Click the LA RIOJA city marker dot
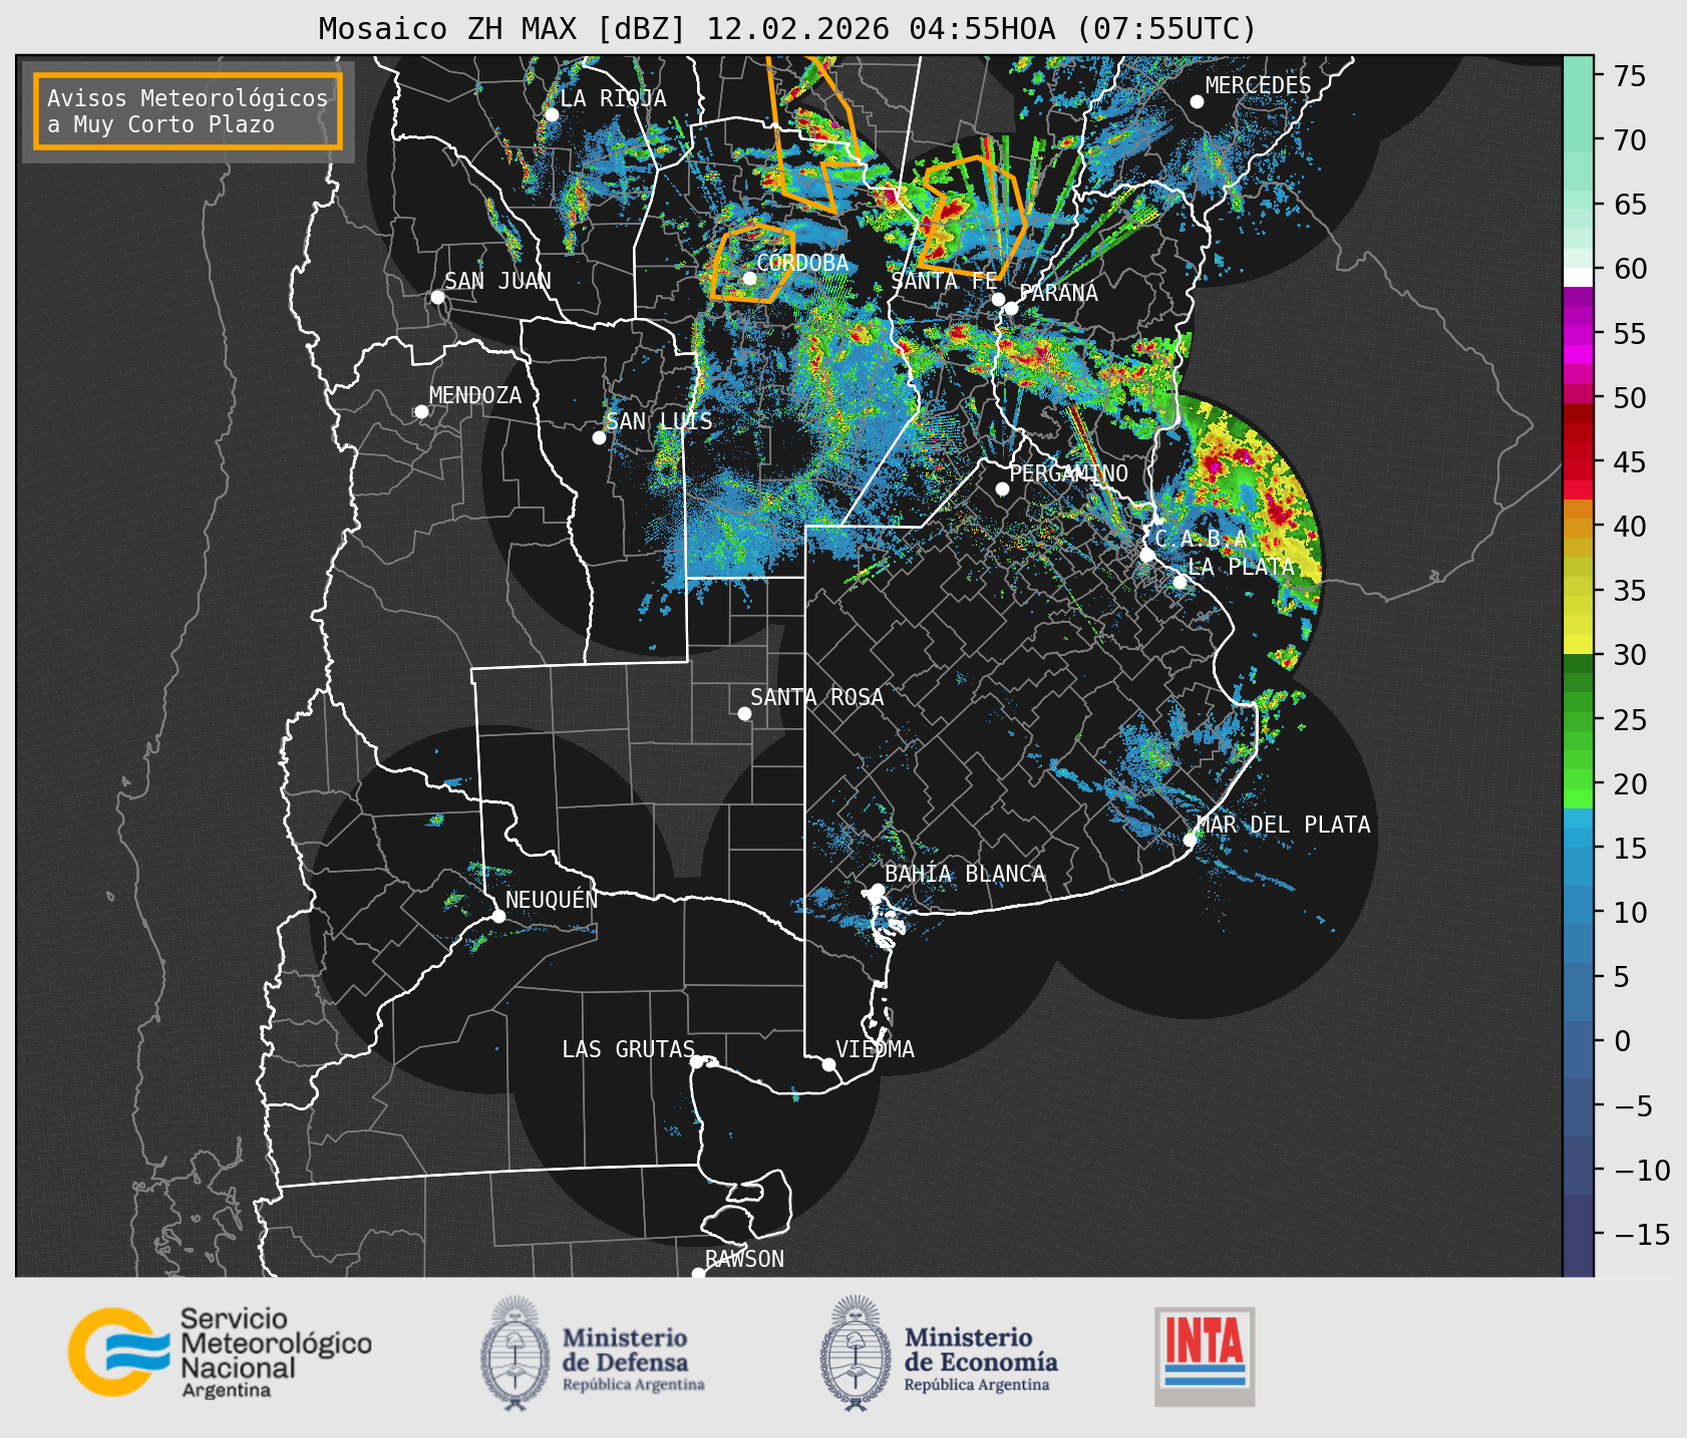Viewport: 1687px width, 1438px height. coord(551,115)
